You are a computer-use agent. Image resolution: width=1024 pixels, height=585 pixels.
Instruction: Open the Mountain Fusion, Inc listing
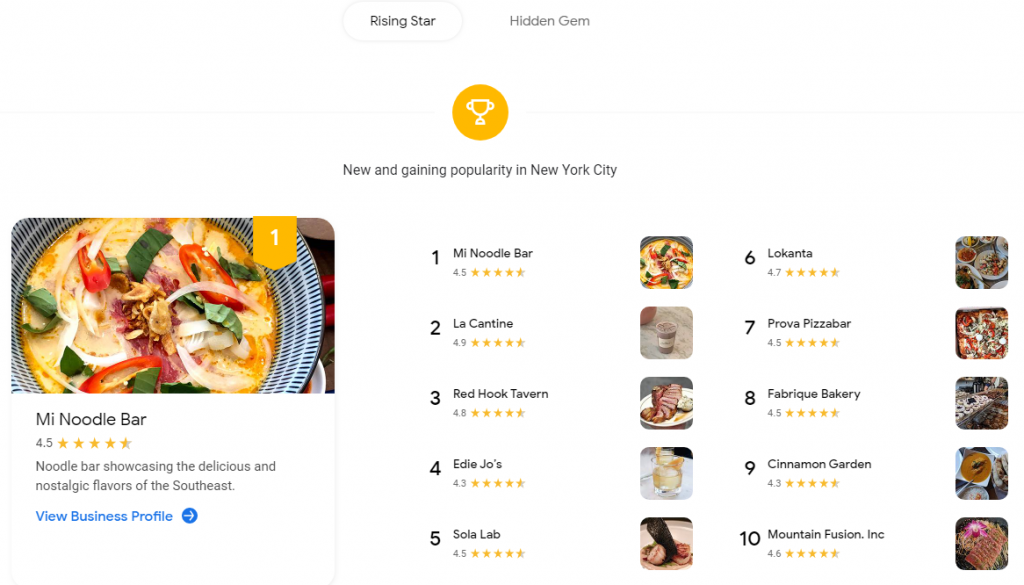826,534
